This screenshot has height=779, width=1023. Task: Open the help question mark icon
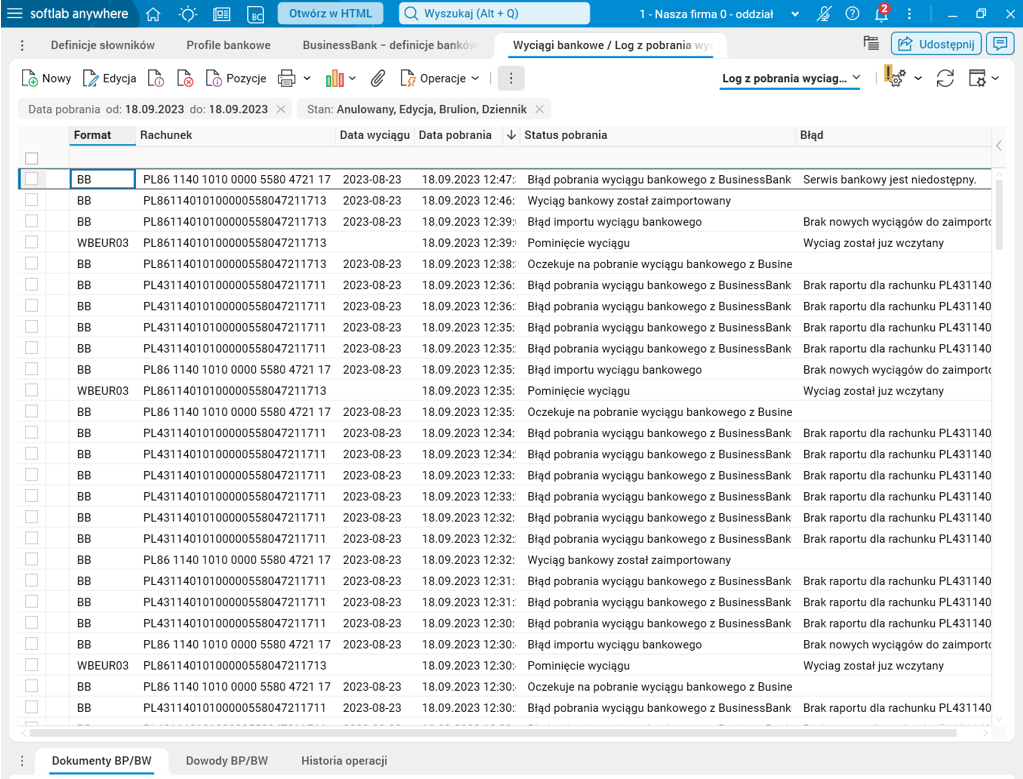tap(852, 14)
